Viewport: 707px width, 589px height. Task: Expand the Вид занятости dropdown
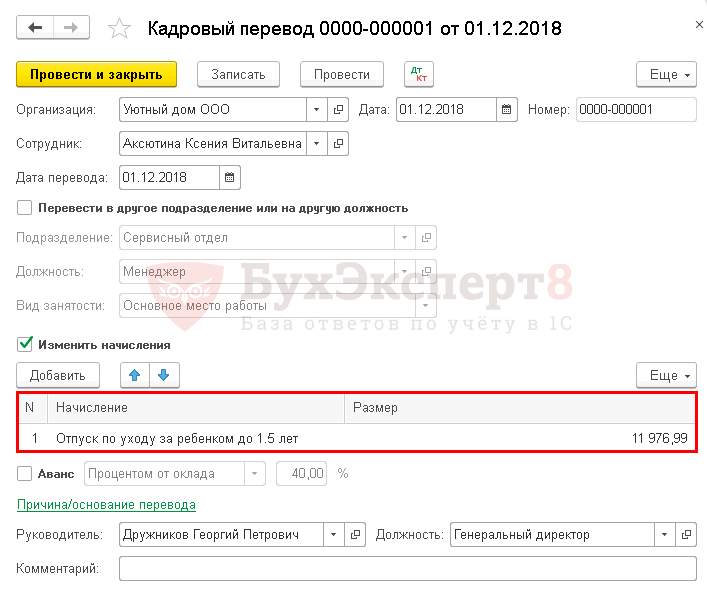[x=426, y=306]
